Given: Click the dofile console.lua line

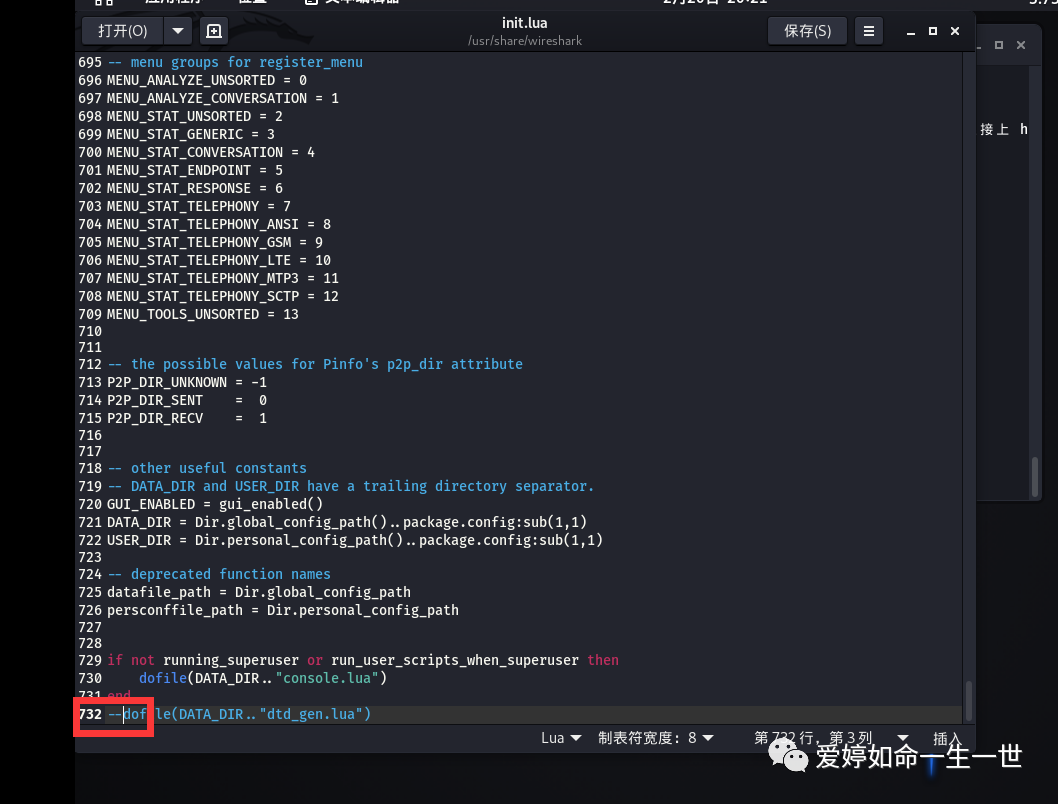Looking at the screenshot, I should (263, 678).
